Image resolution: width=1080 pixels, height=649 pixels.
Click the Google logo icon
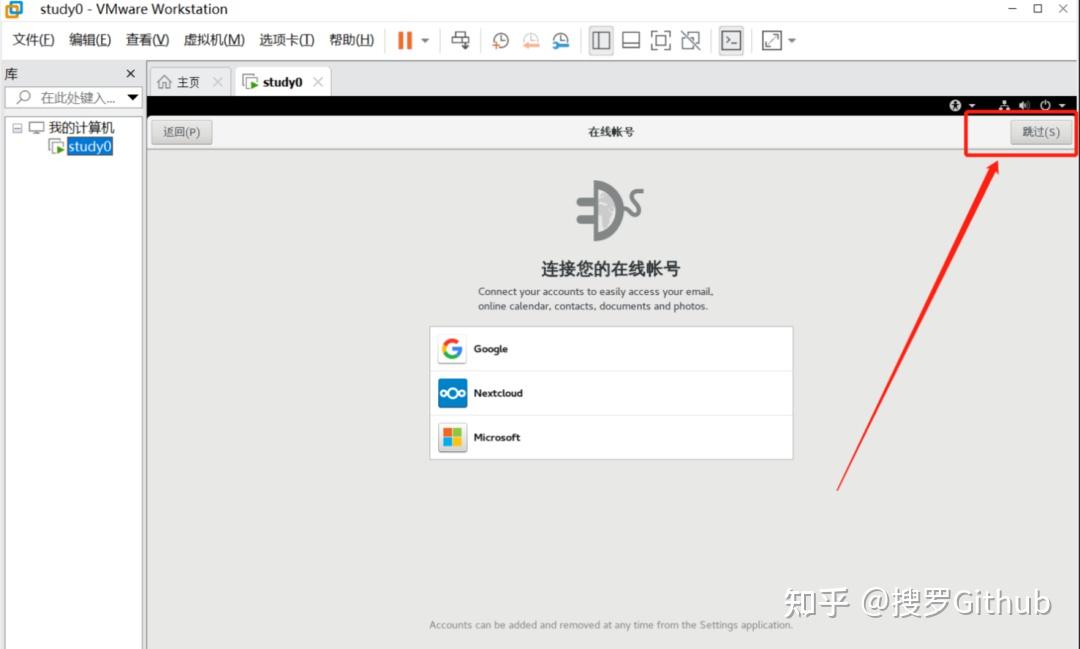pyautogui.click(x=453, y=349)
